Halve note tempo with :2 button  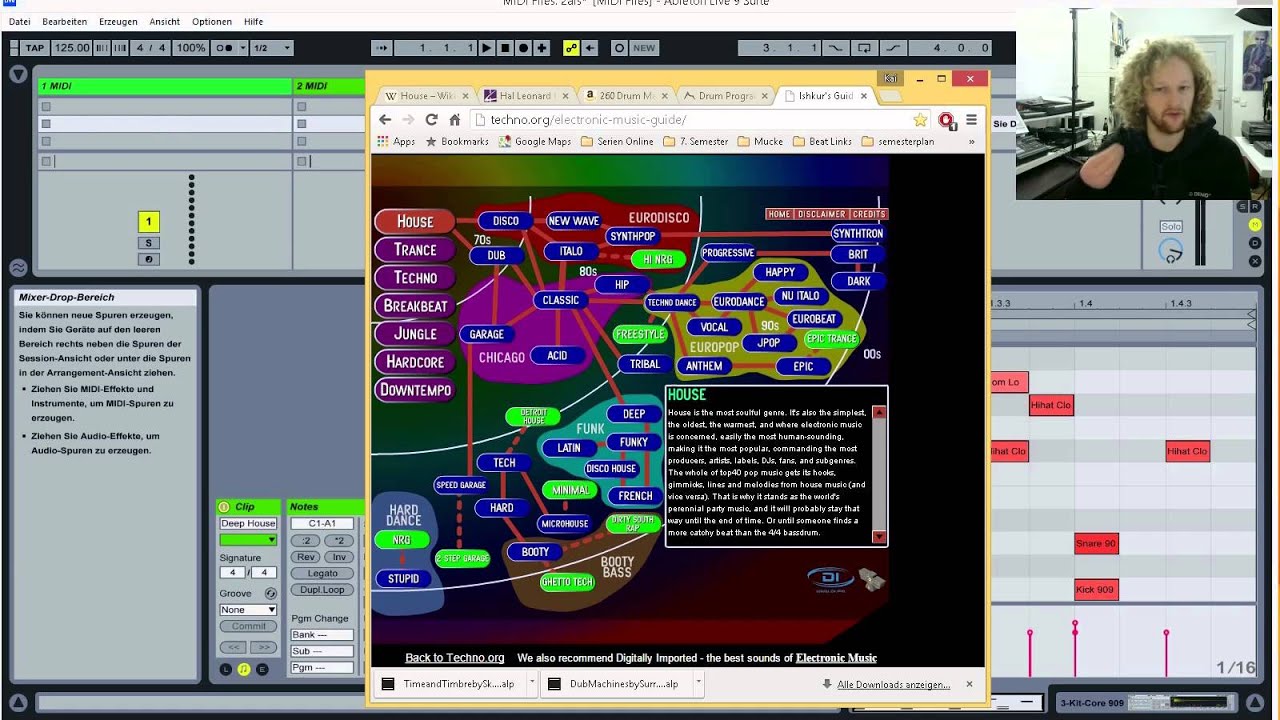point(306,540)
